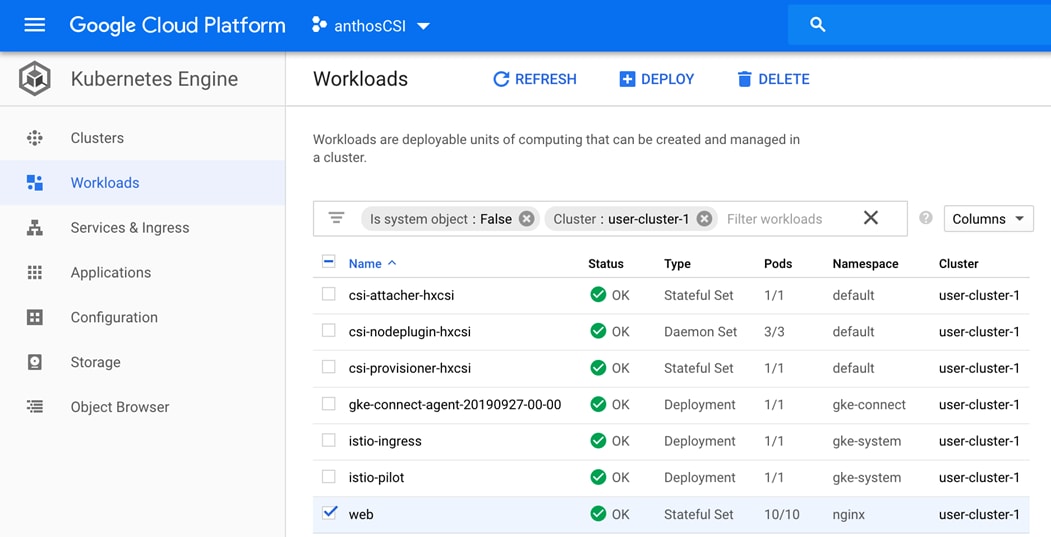The width and height of the screenshot is (1051, 537).
Task: Click green OK status icon for csi-attacher-hxcsi
Action: click(598, 294)
